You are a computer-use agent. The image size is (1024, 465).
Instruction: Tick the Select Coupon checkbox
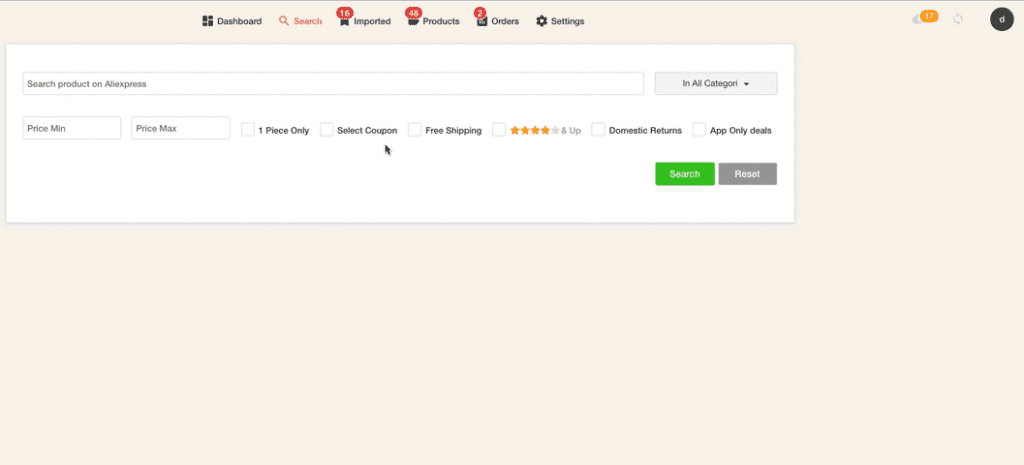coord(327,129)
